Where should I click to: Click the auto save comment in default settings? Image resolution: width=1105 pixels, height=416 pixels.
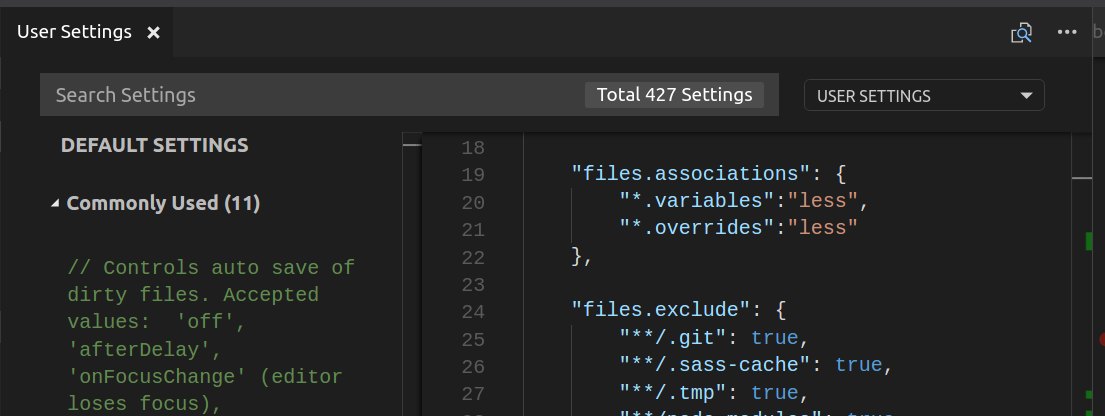click(211, 336)
